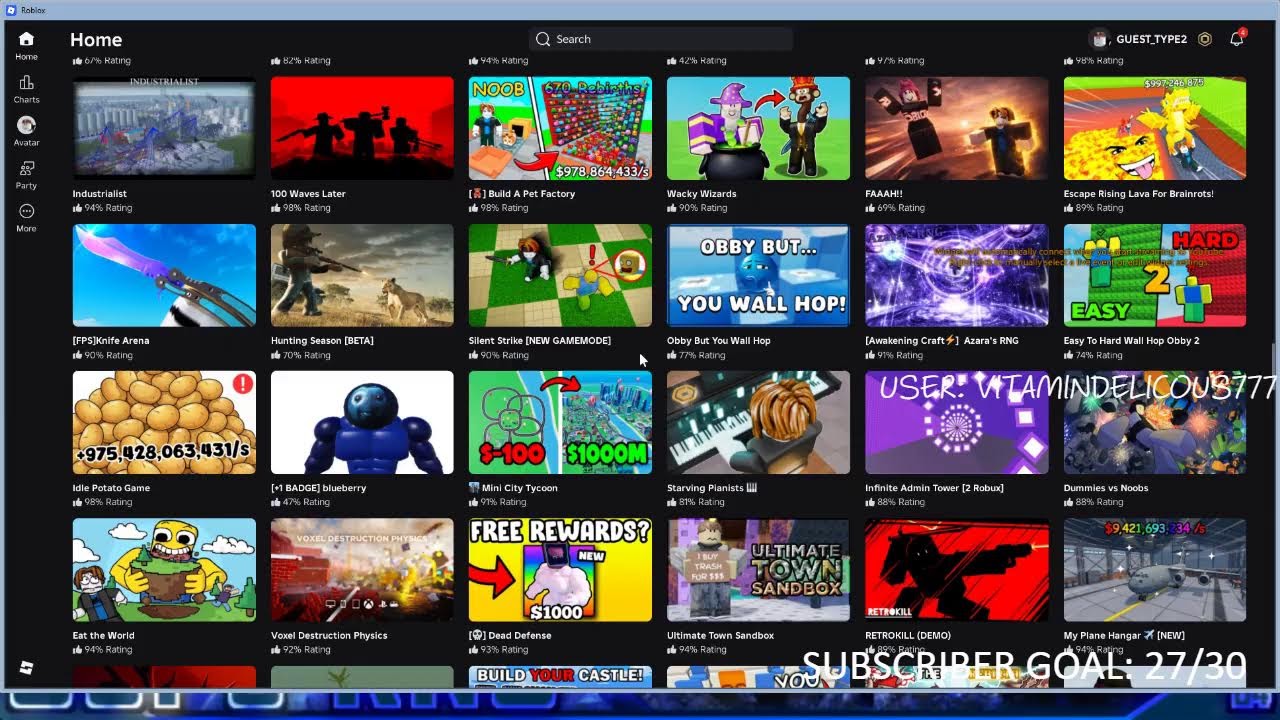Open the Robux balance icon

1205,39
